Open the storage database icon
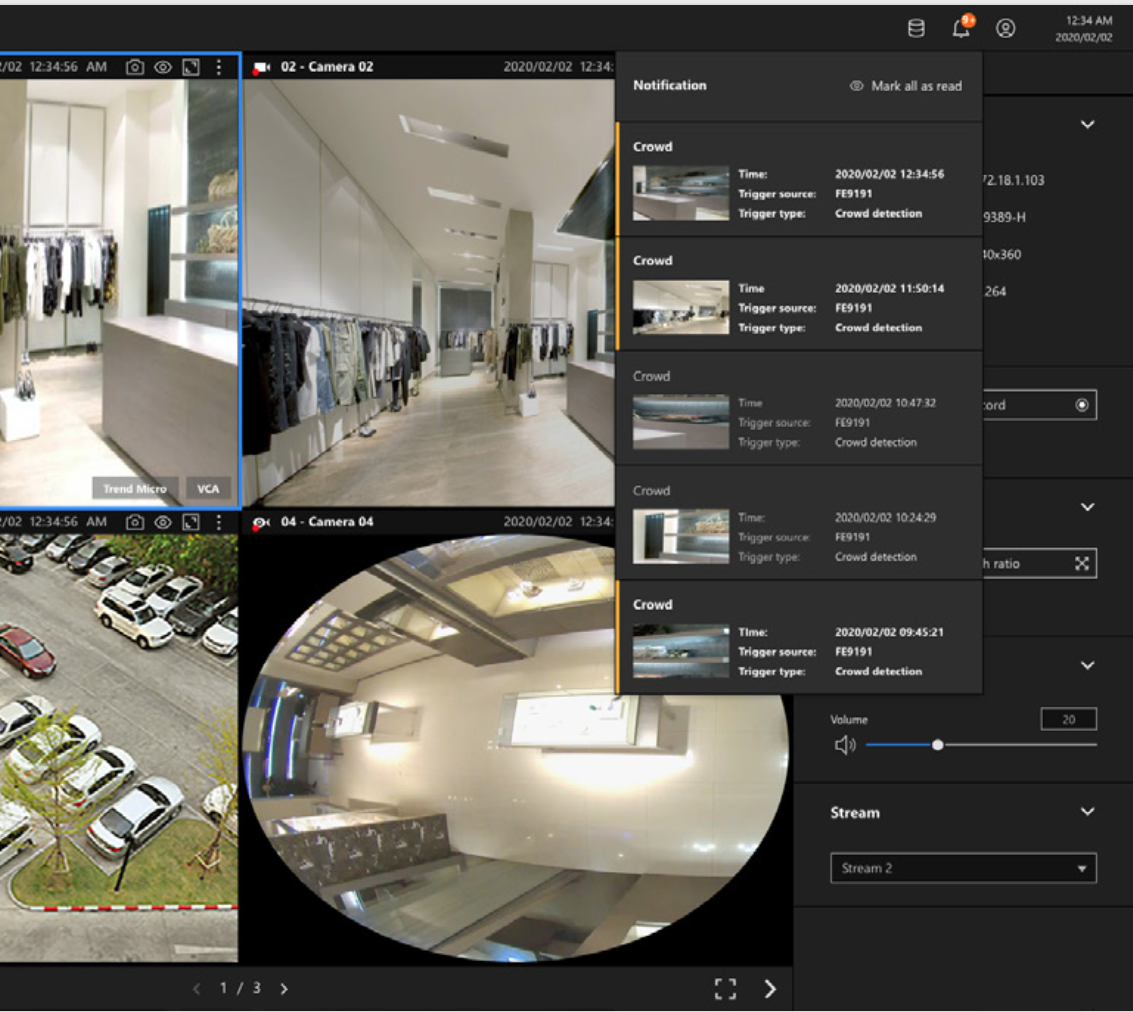Screen dimensions: 1133x1012 916,29
